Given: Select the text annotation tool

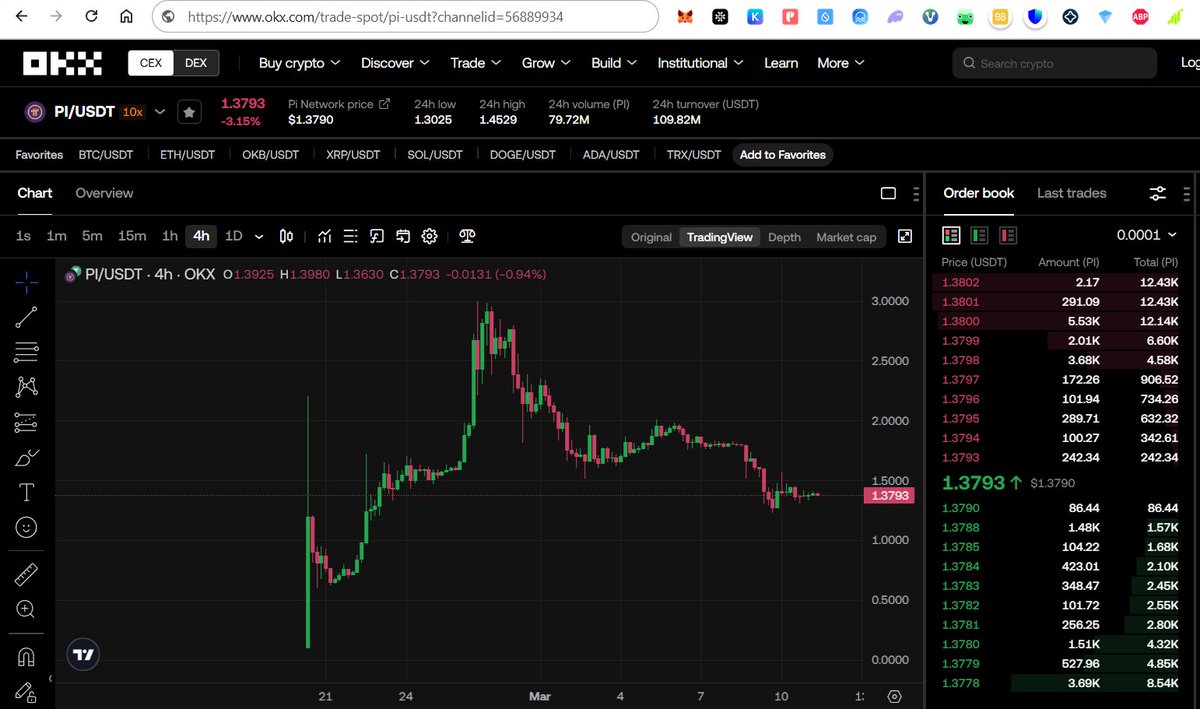Looking at the screenshot, I should pyautogui.click(x=27, y=492).
